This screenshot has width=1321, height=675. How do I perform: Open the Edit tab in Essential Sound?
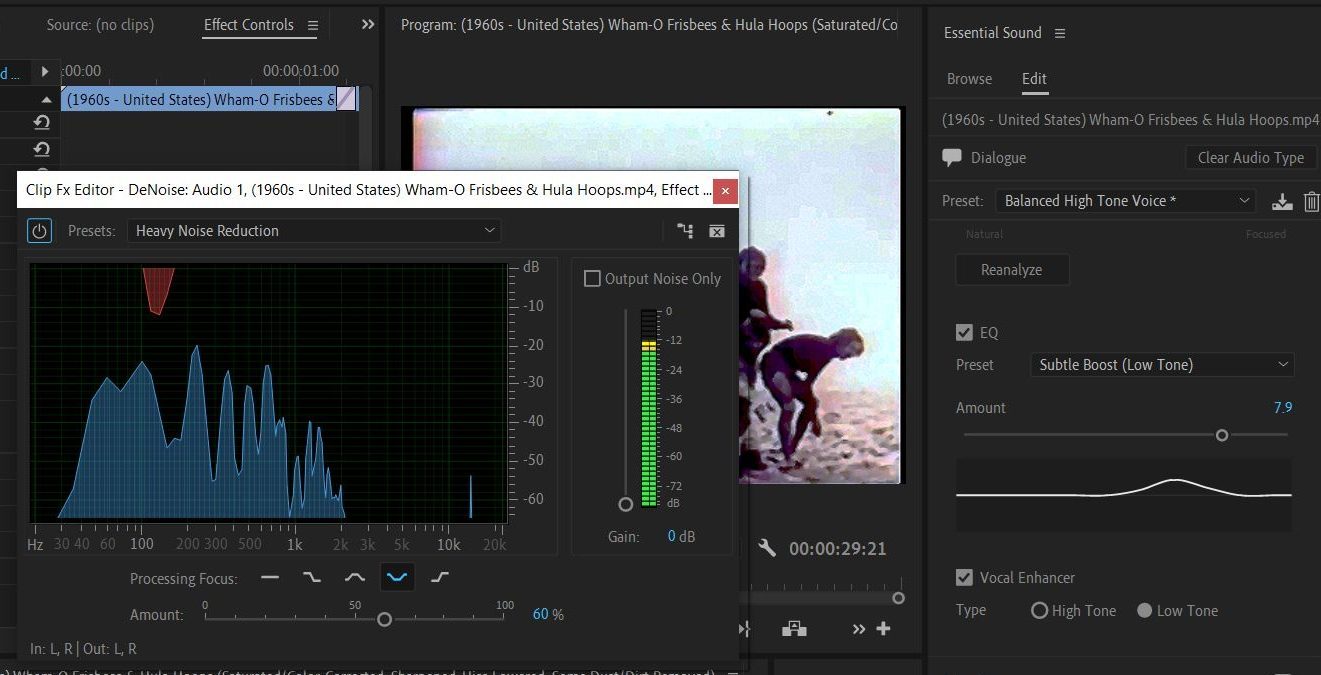pyautogui.click(x=1034, y=79)
